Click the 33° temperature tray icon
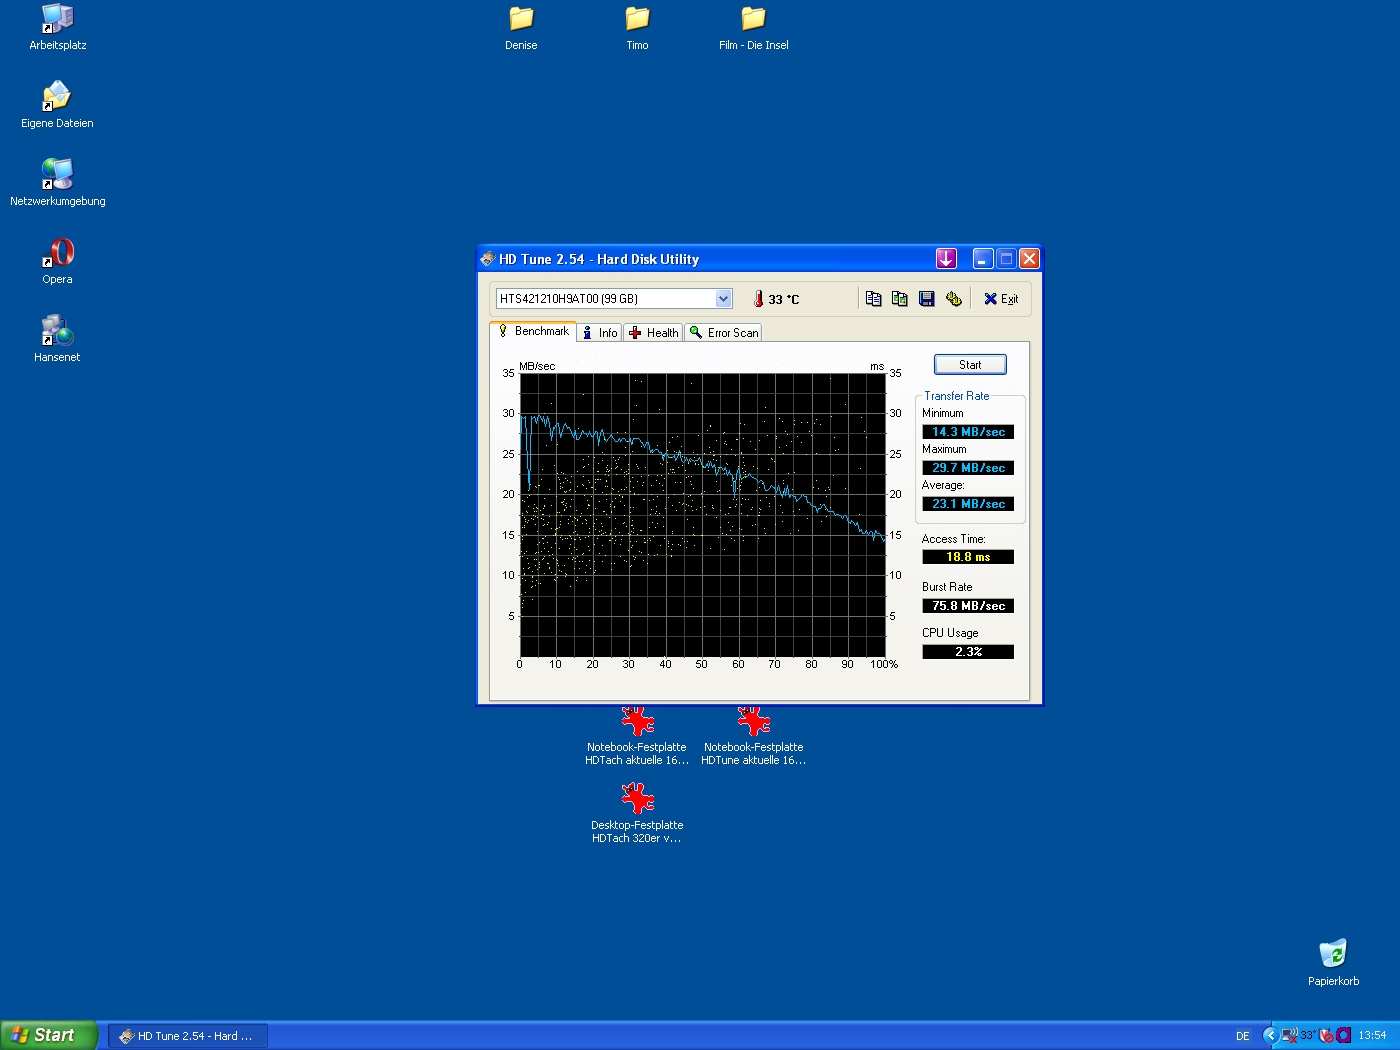1400x1050 pixels. pyautogui.click(x=1308, y=1035)
